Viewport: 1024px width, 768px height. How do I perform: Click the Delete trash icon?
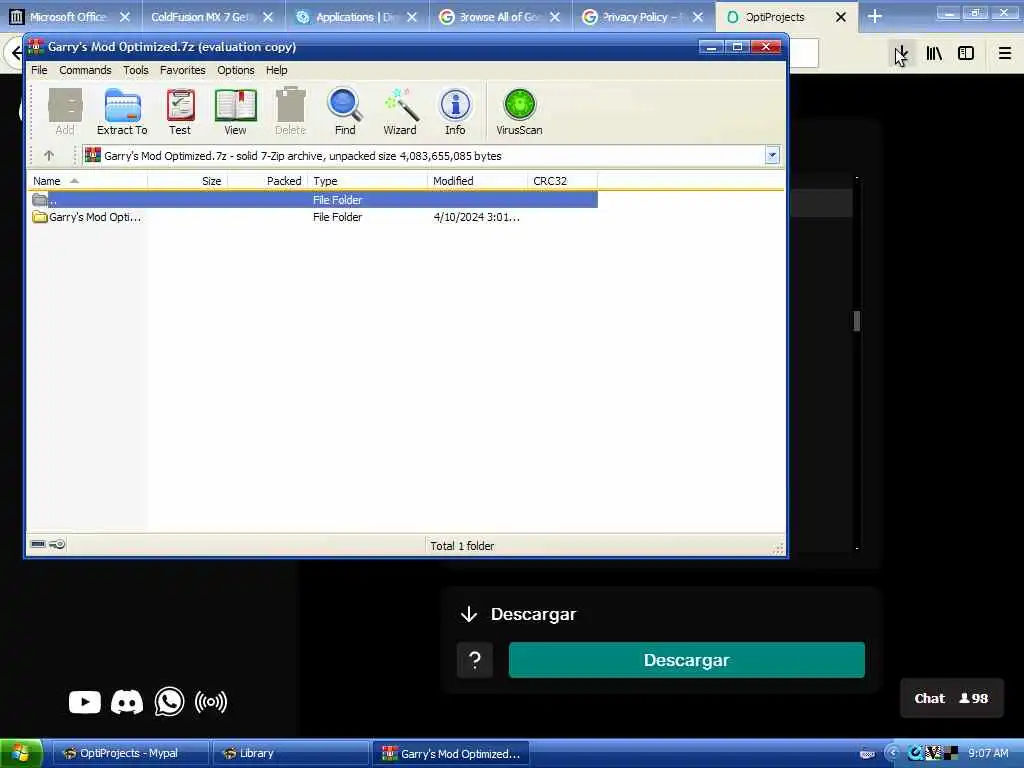tap(291, 111)
